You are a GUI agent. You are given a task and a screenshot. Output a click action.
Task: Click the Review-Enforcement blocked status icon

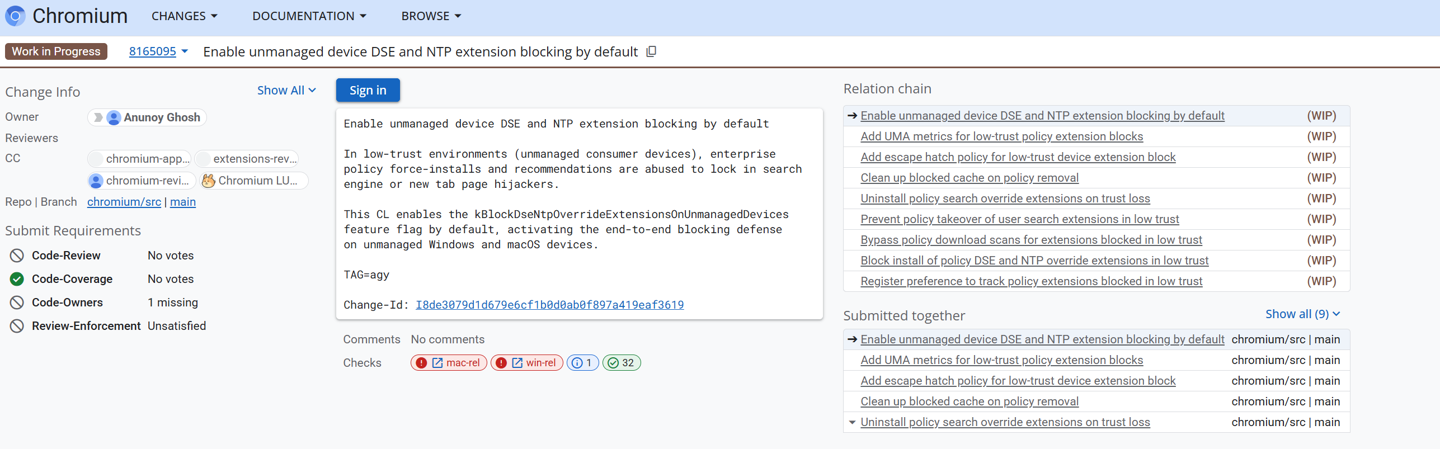point(17,326)
